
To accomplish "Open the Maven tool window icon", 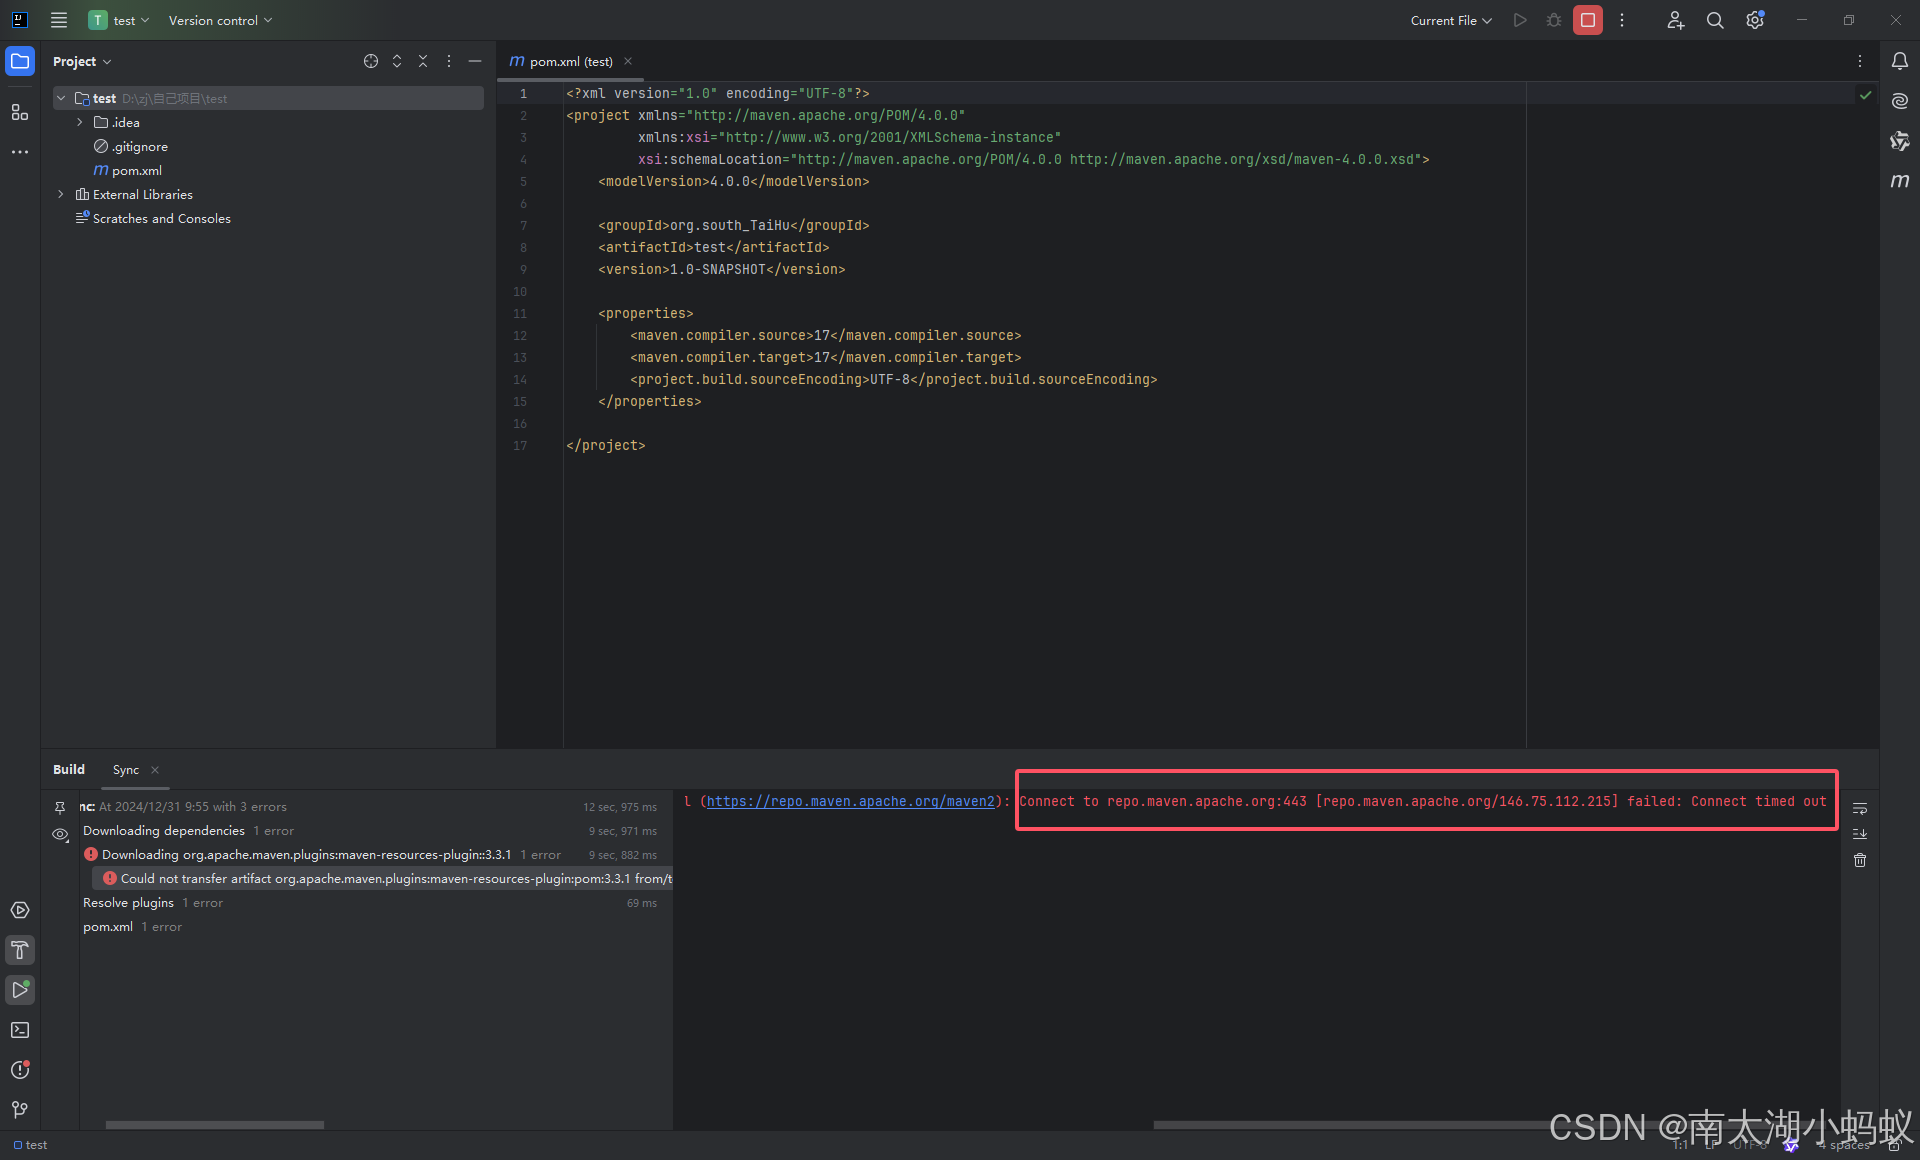I will click(1899, 181).
